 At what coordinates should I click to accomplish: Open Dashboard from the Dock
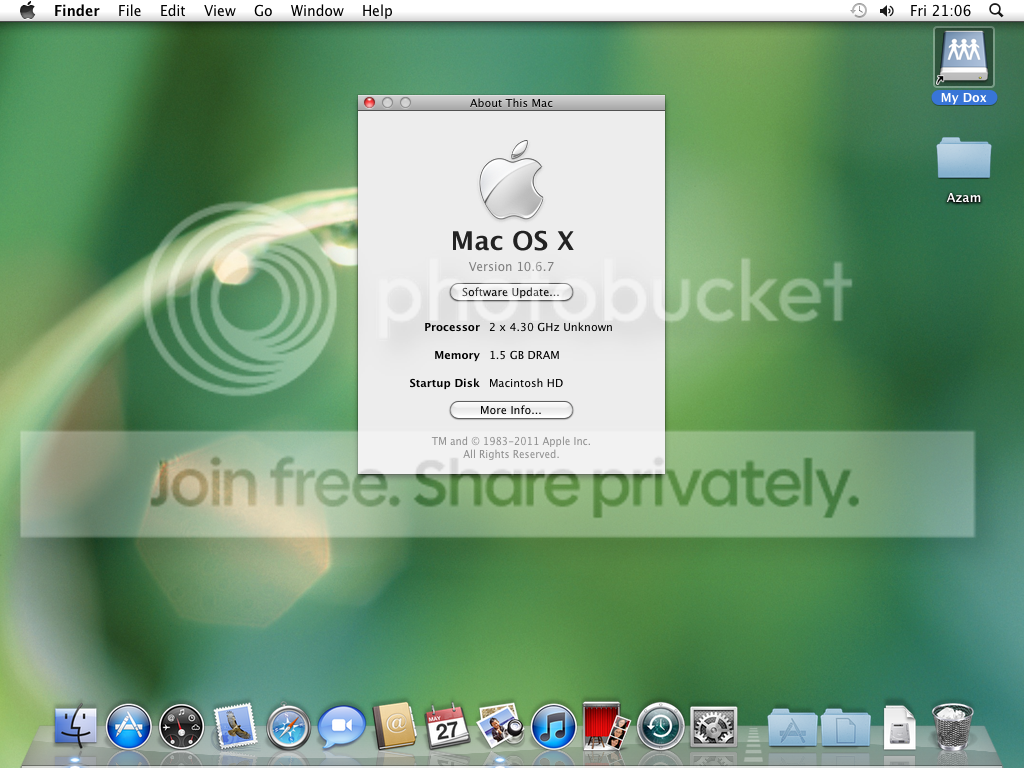(182, 726)
